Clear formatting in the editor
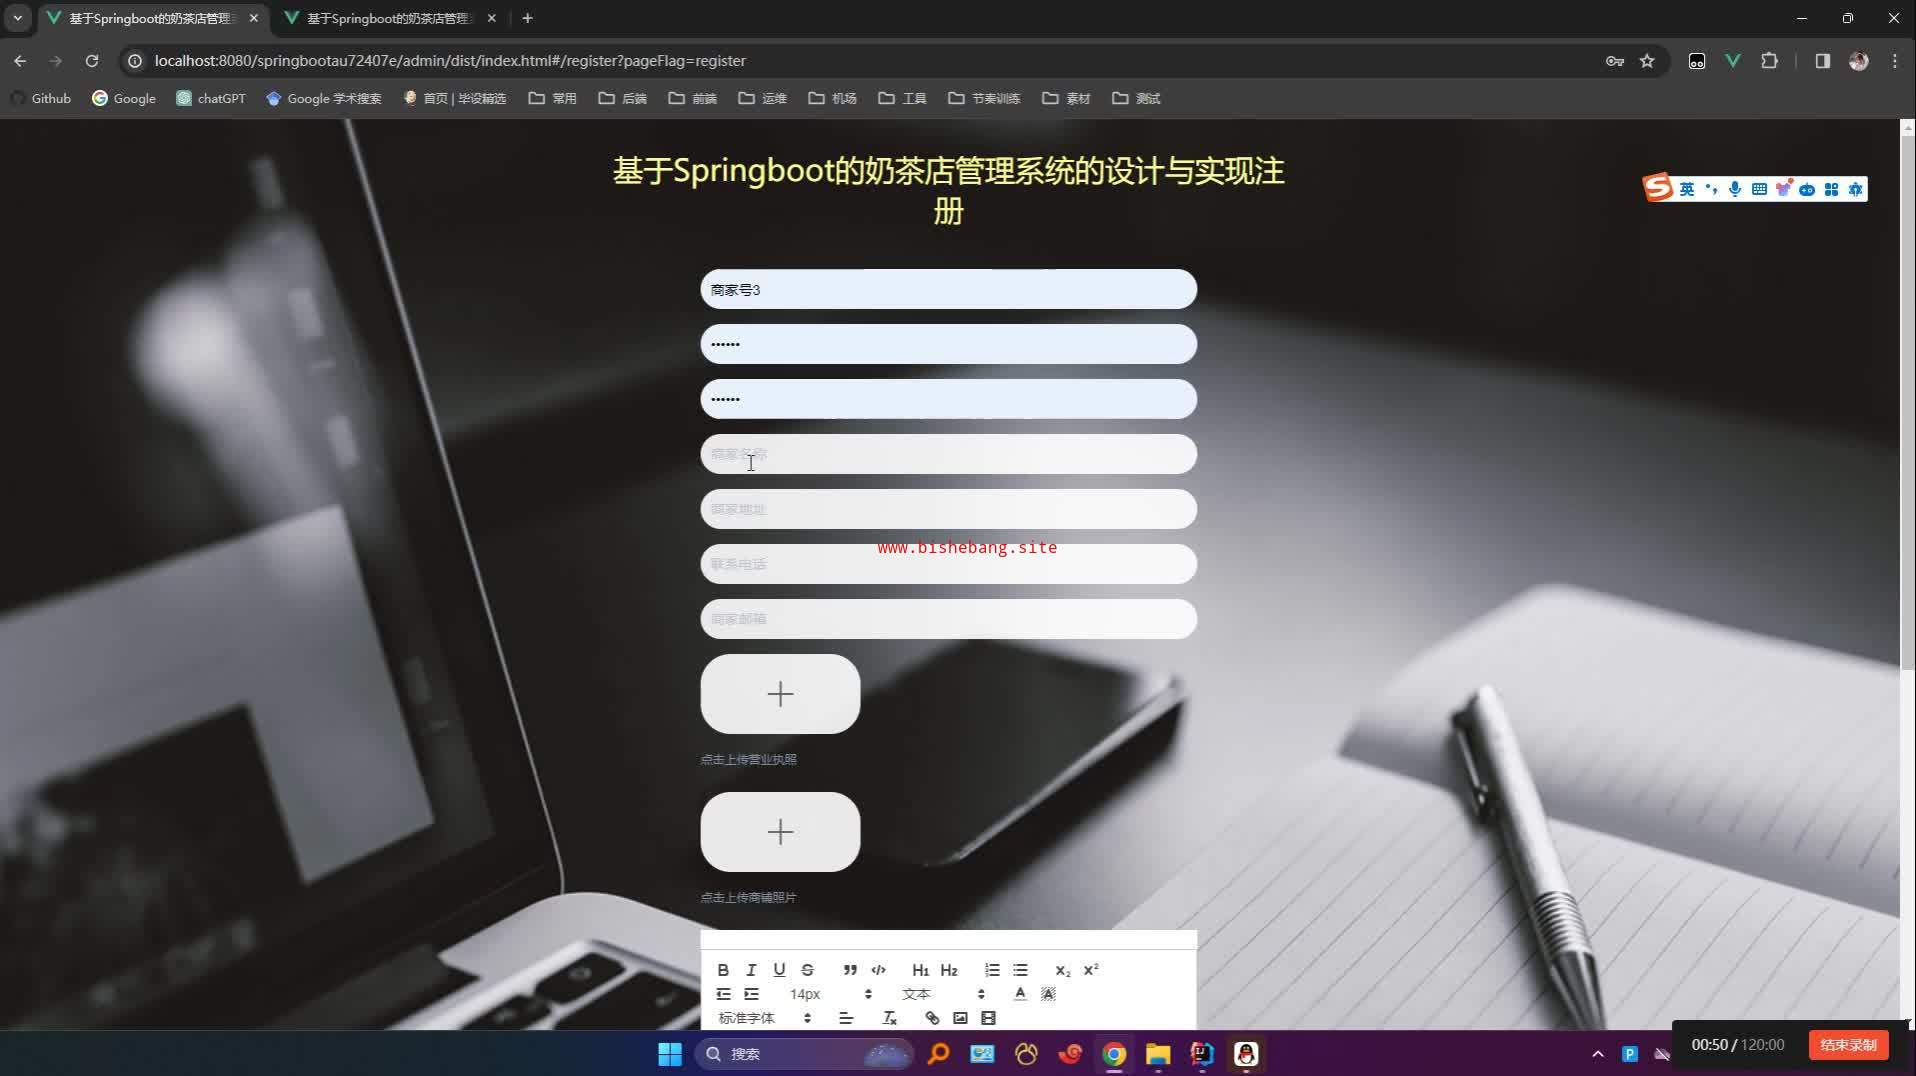 coord(889,1018)
